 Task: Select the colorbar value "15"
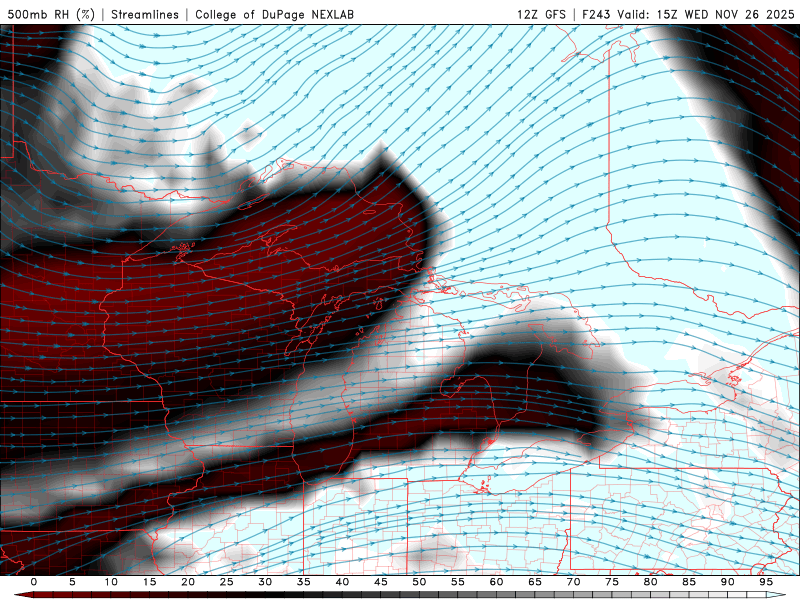pos(149,582)
